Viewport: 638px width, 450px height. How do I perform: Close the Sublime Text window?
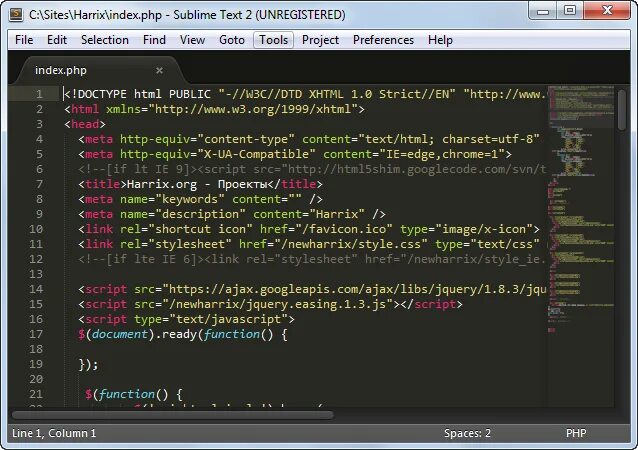tap(607, 11)
